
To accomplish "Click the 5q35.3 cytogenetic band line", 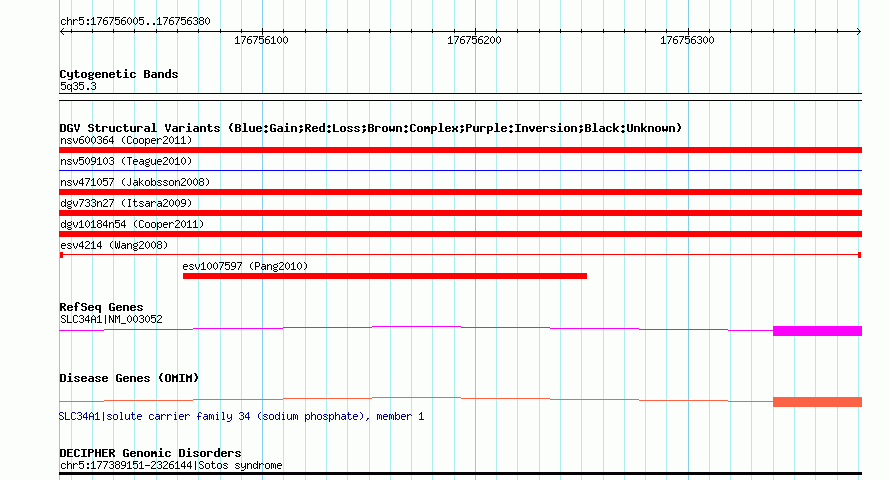I will click(x=460, y=97).
